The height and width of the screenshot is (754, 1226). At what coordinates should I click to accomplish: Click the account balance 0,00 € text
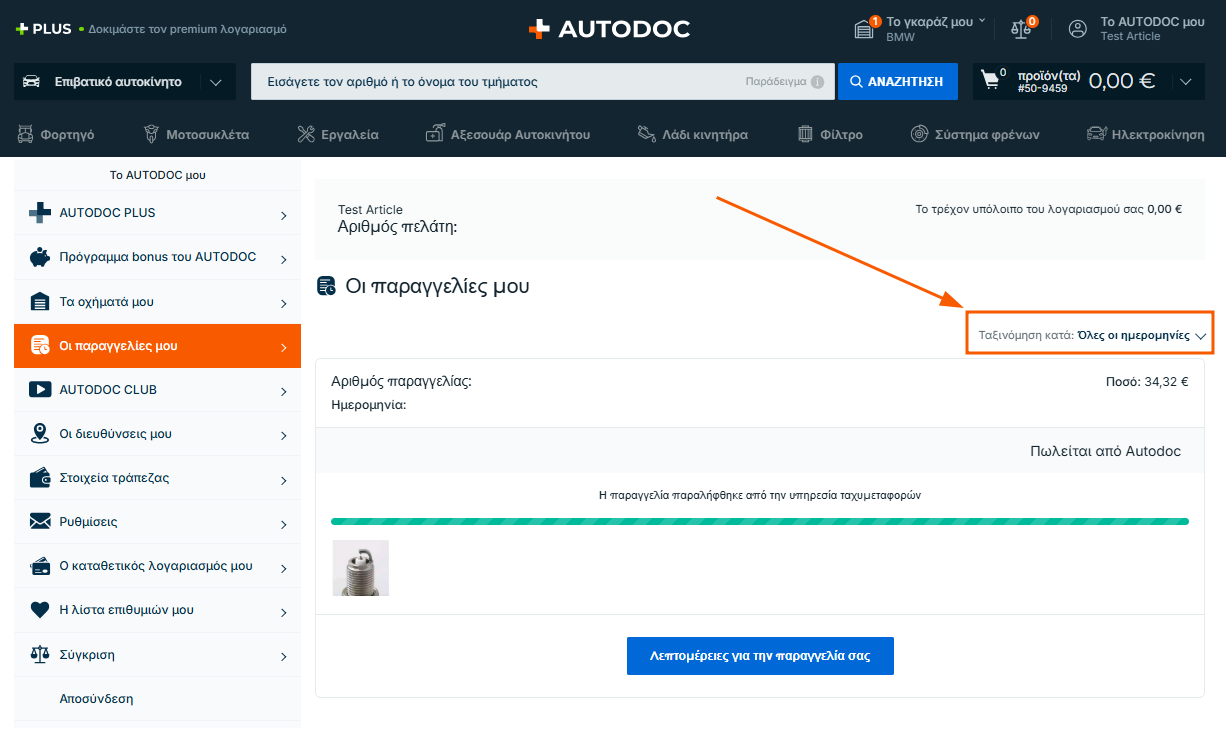coord(1164,209)
